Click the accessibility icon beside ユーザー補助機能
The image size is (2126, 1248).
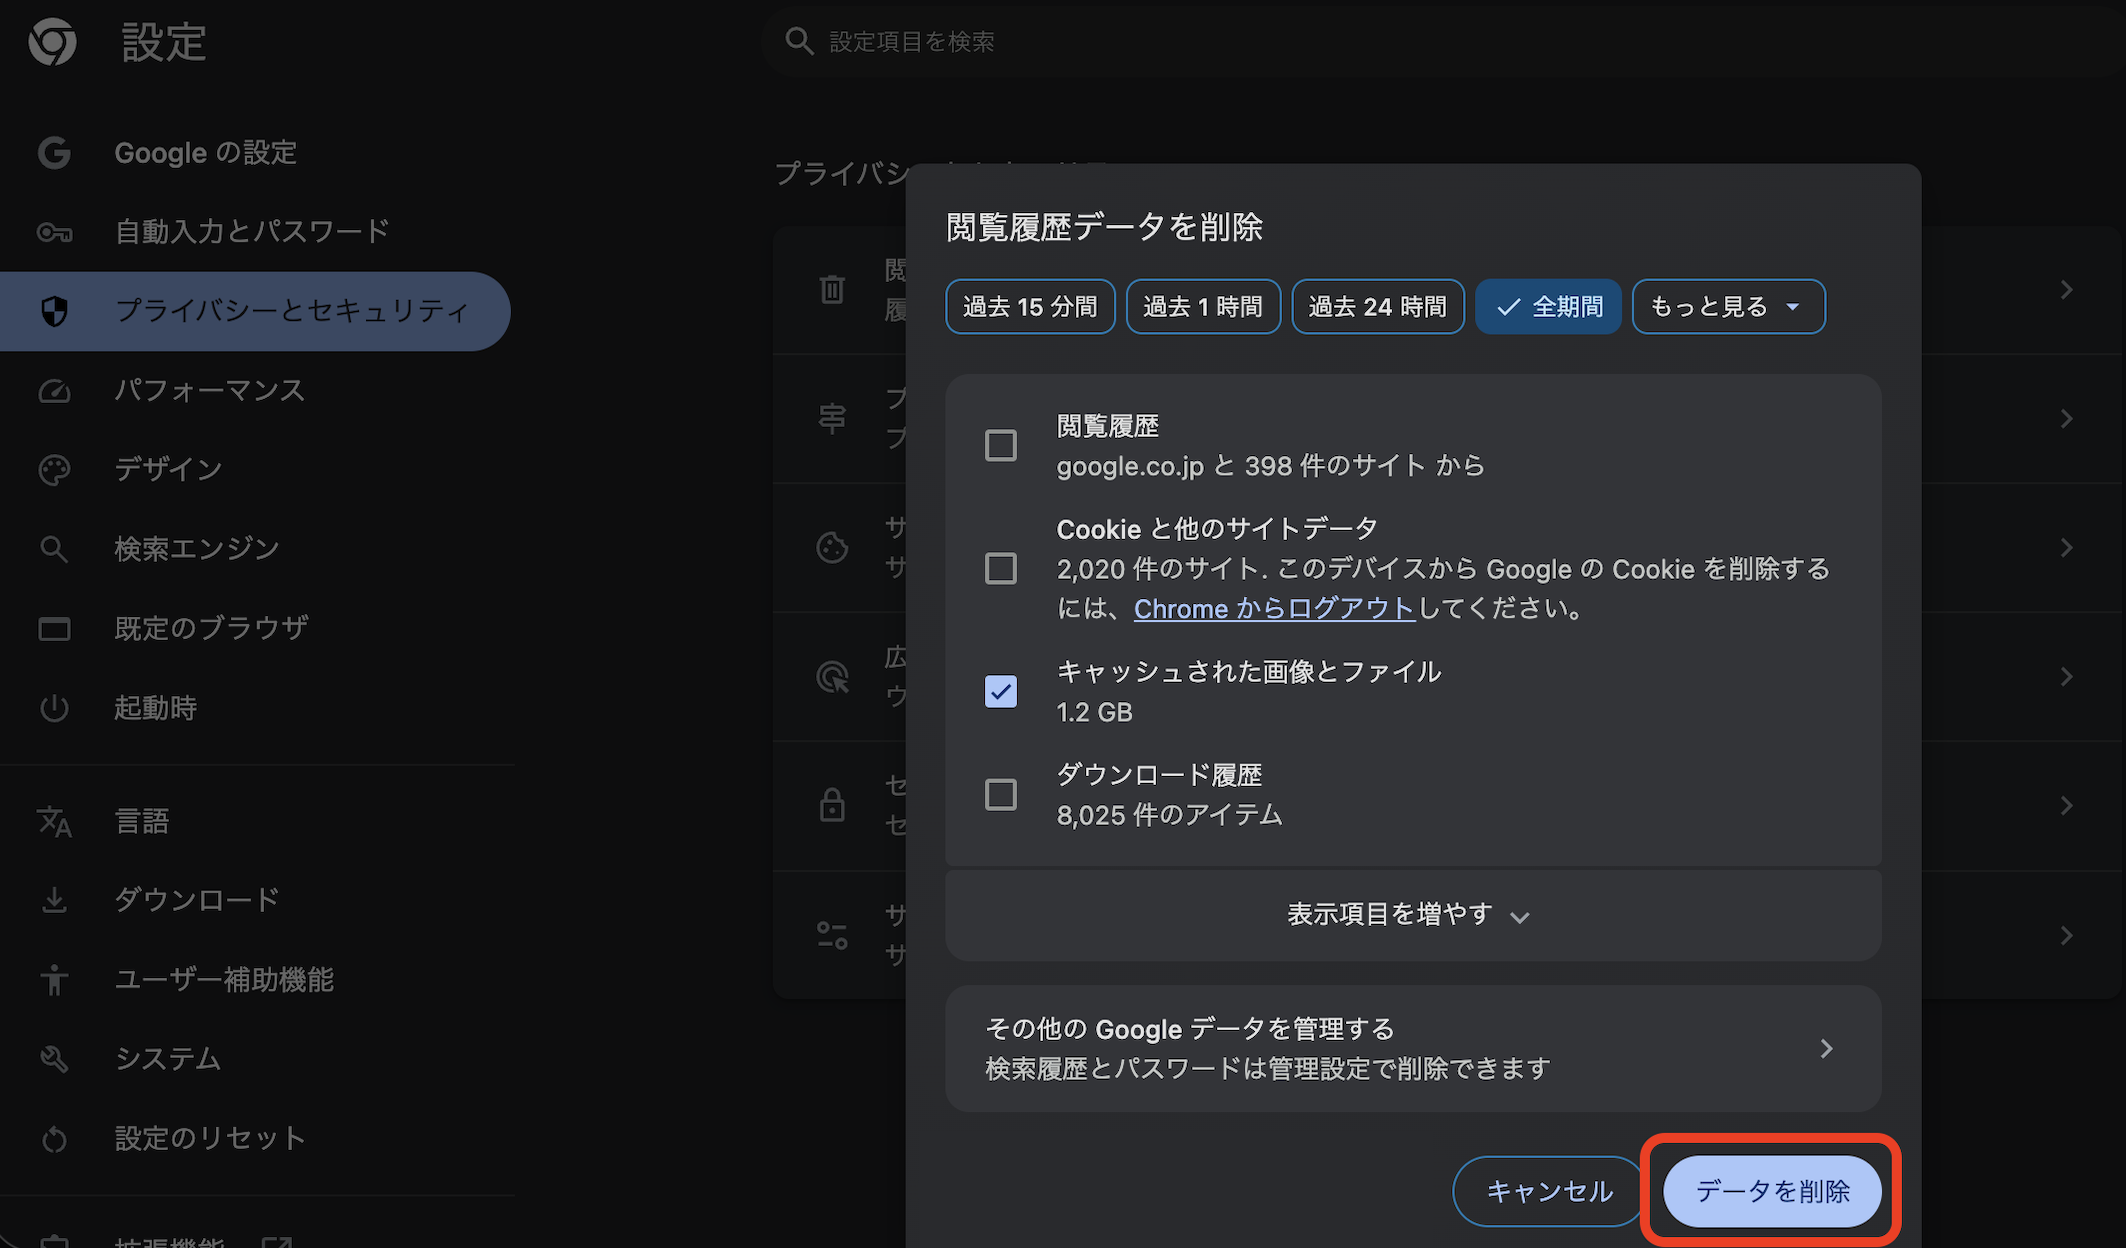55,980
